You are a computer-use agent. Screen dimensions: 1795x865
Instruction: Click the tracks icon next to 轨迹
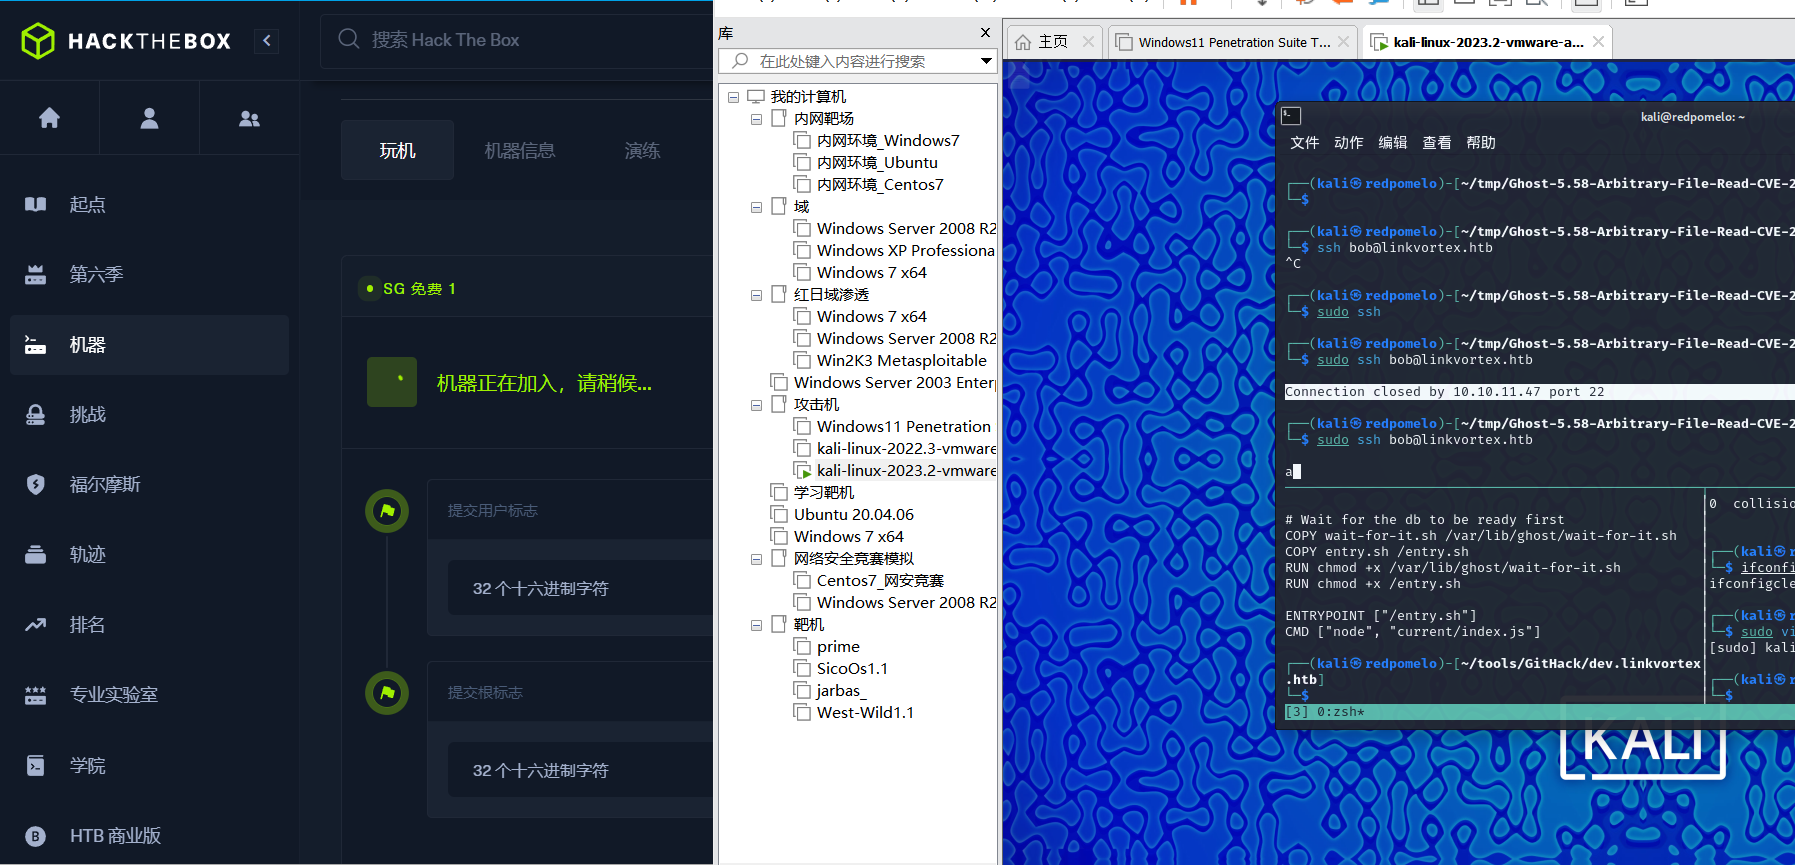pos(35,554)
